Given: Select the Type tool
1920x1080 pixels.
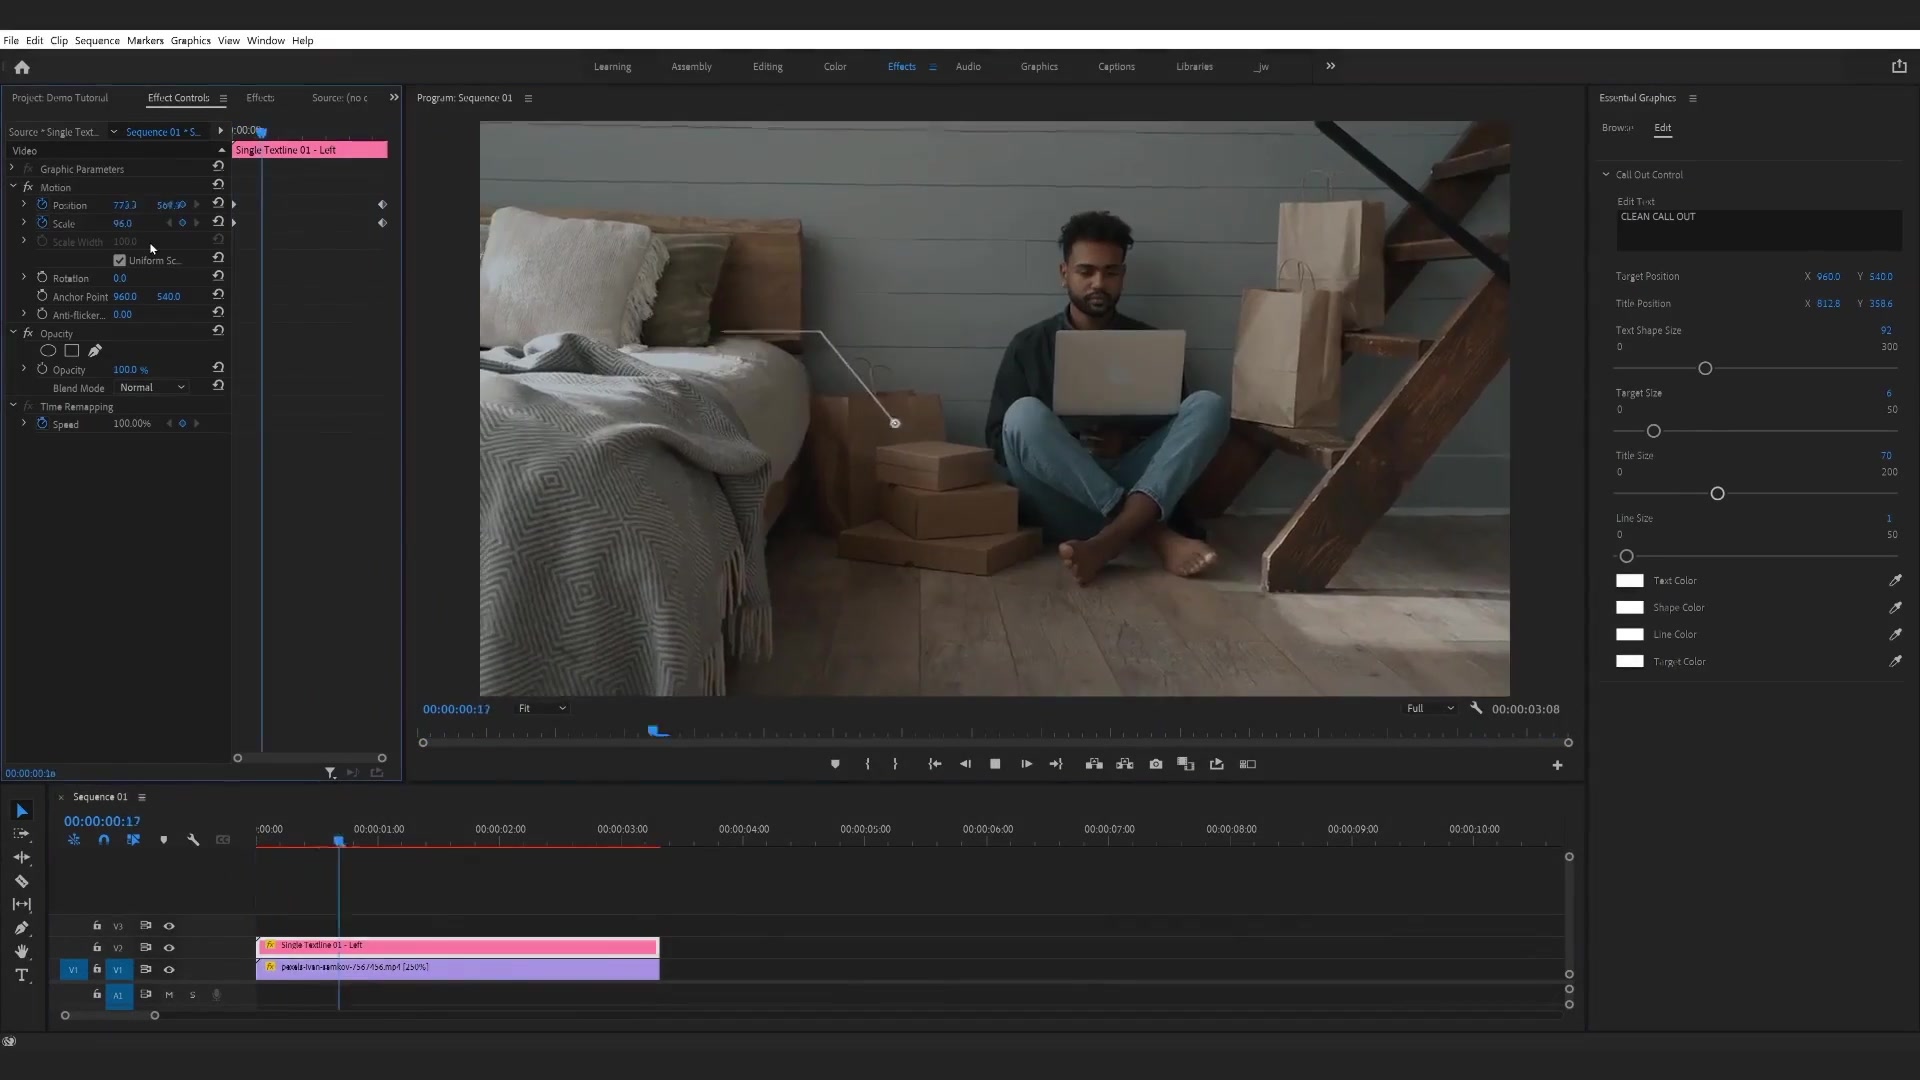Looking at the screenshot, I should (22, 975).
